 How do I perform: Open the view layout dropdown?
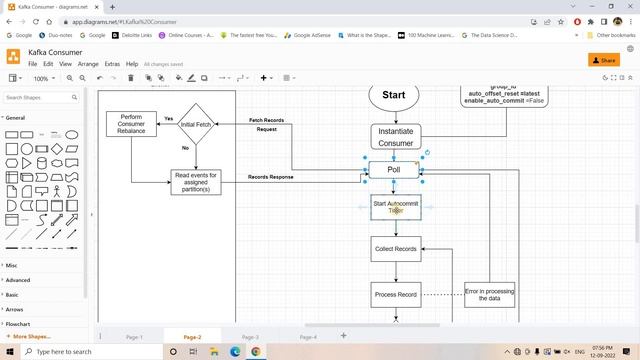pyautogui.click(x=15, y=78)
